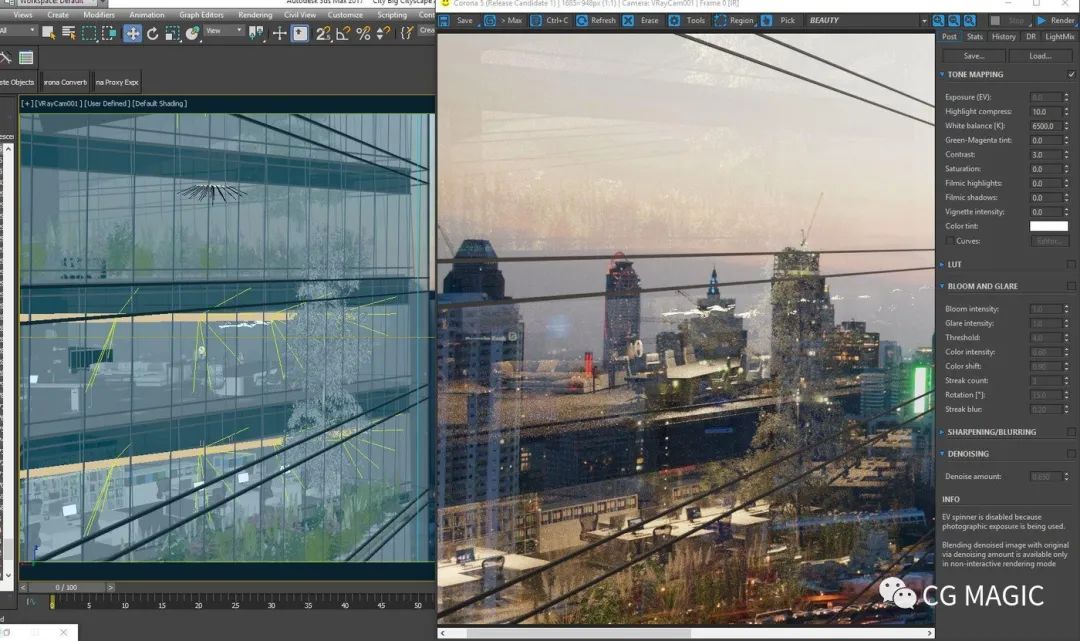The width and height of the screenshot is (1080, 641).
Task: Collapse the Bloom and Glare section
Action: (942, 286)
